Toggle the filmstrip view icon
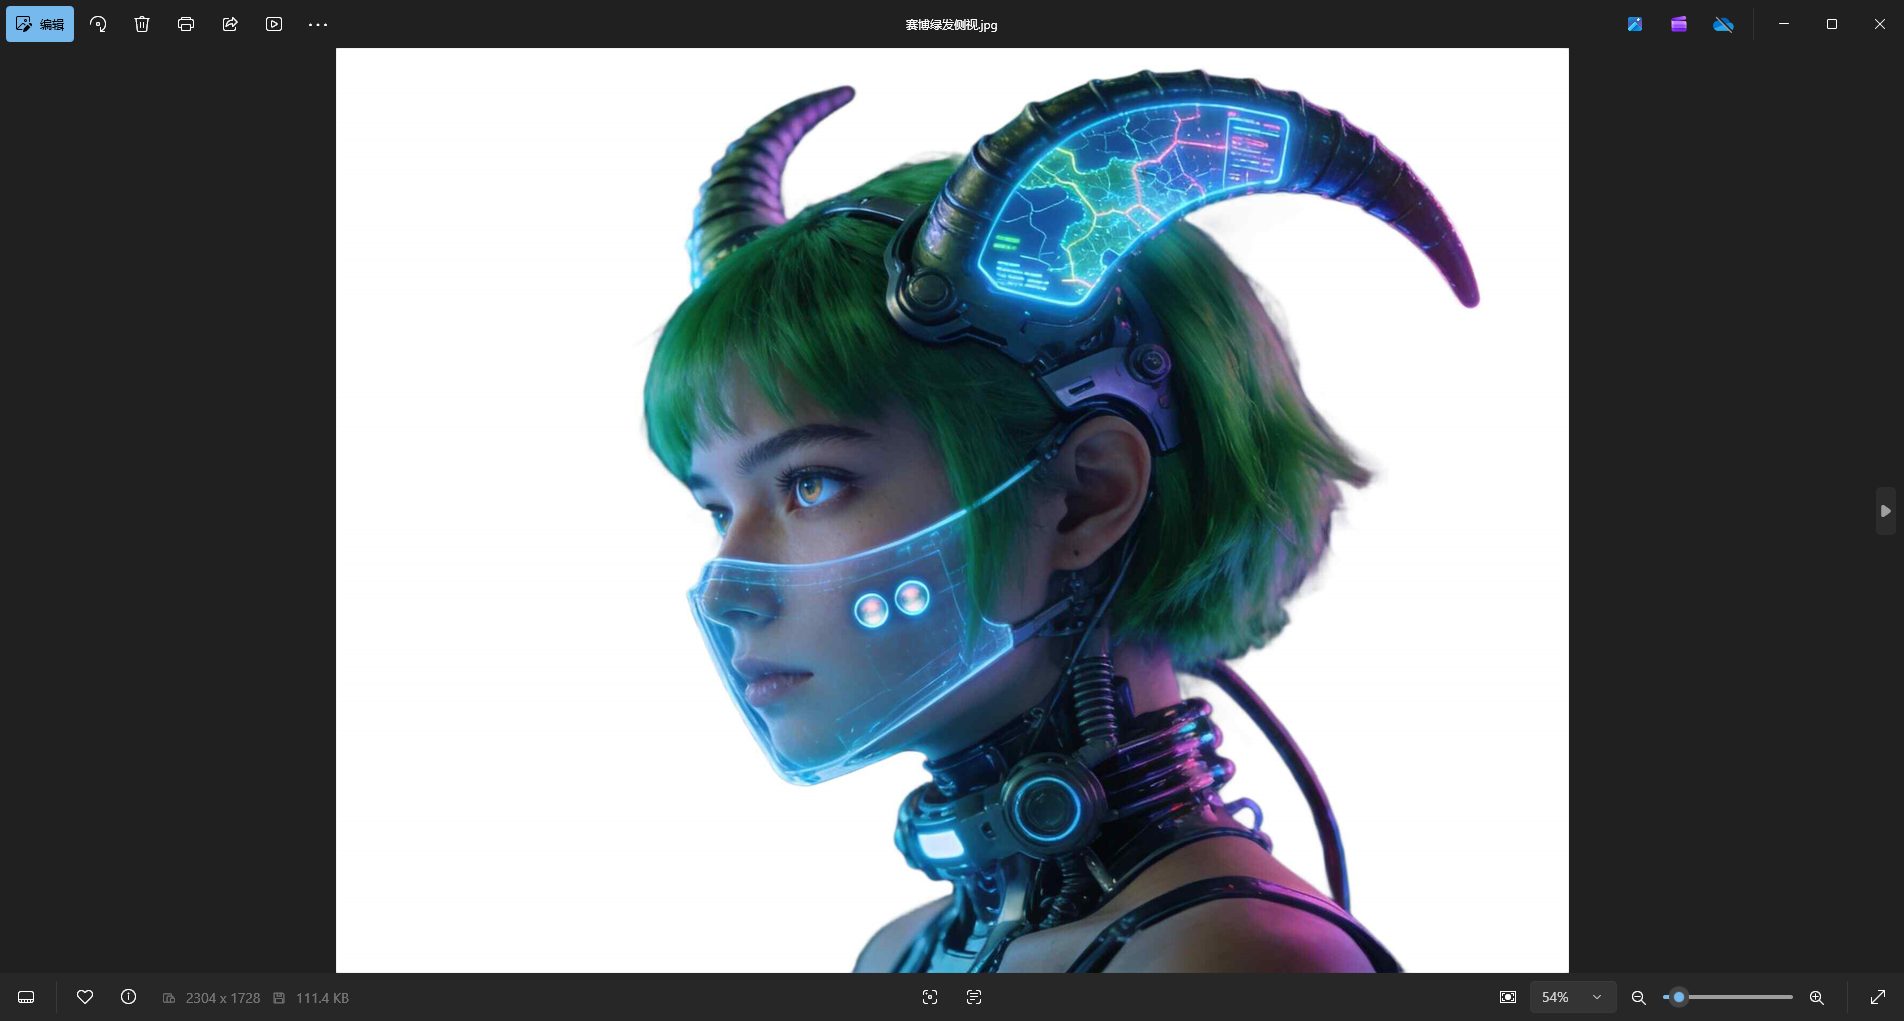 27,997
